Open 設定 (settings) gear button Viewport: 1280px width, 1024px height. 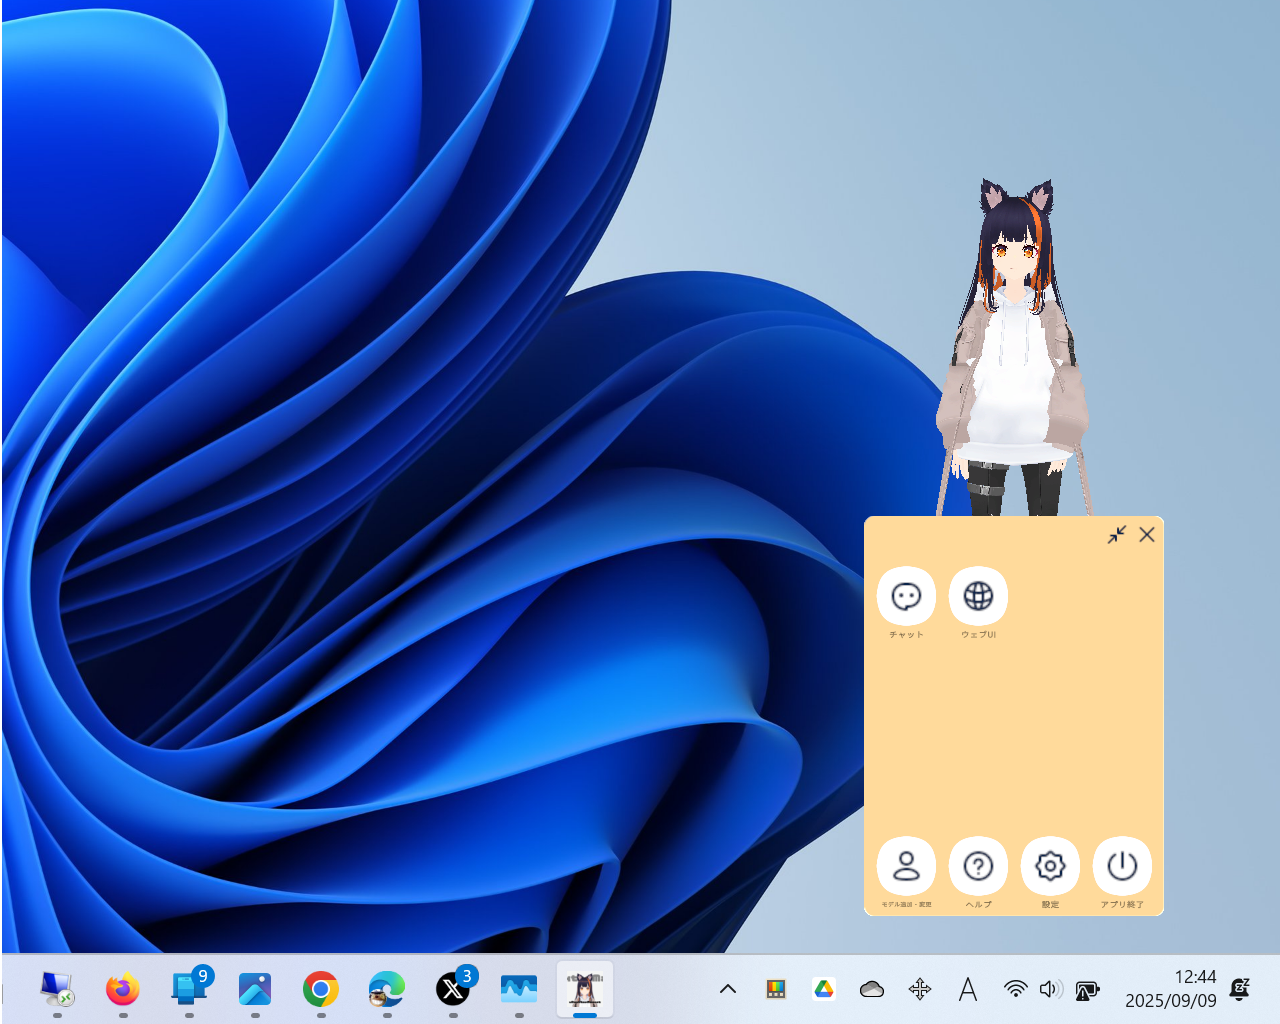pos(1050,865)
